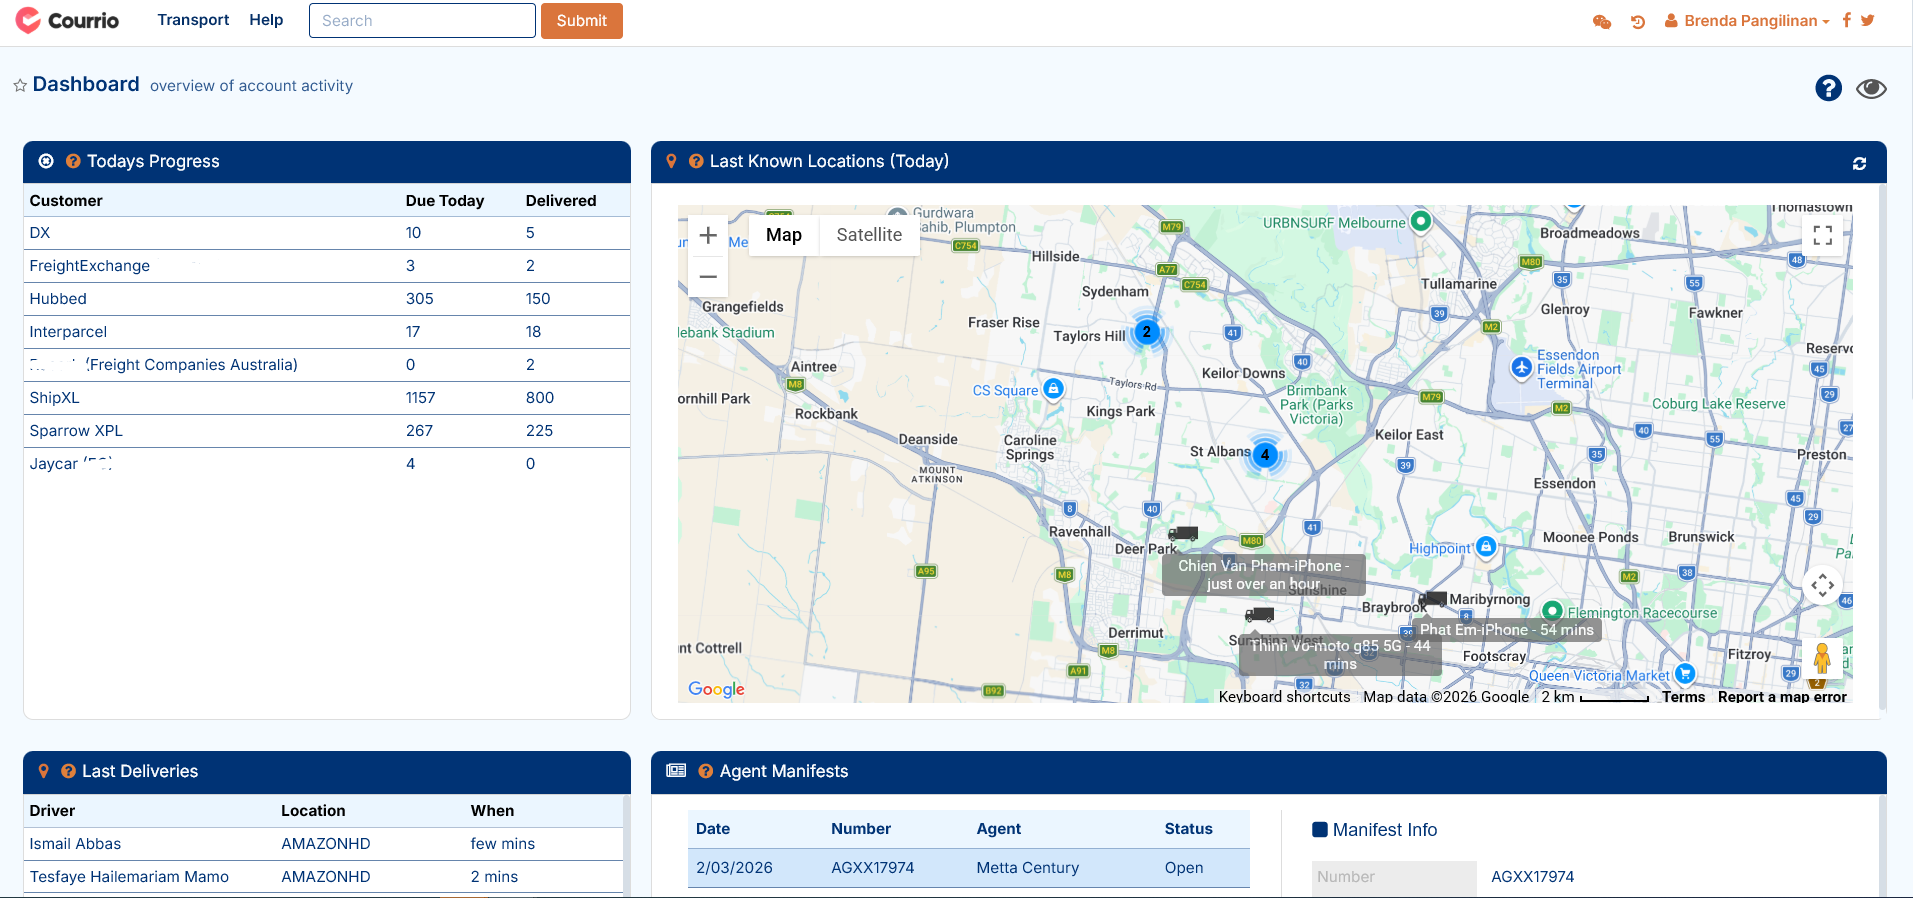Zoom out on the map
The width and height of the screenshot is (1913, 898).
click(708, 276)
